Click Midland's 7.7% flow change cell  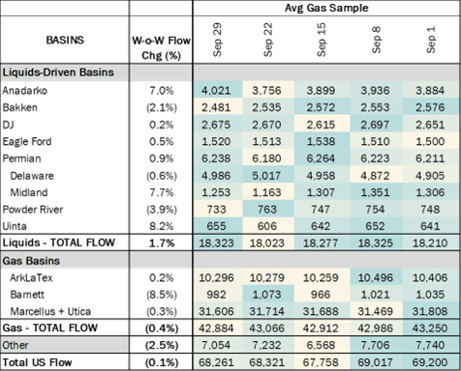point(161,193)
